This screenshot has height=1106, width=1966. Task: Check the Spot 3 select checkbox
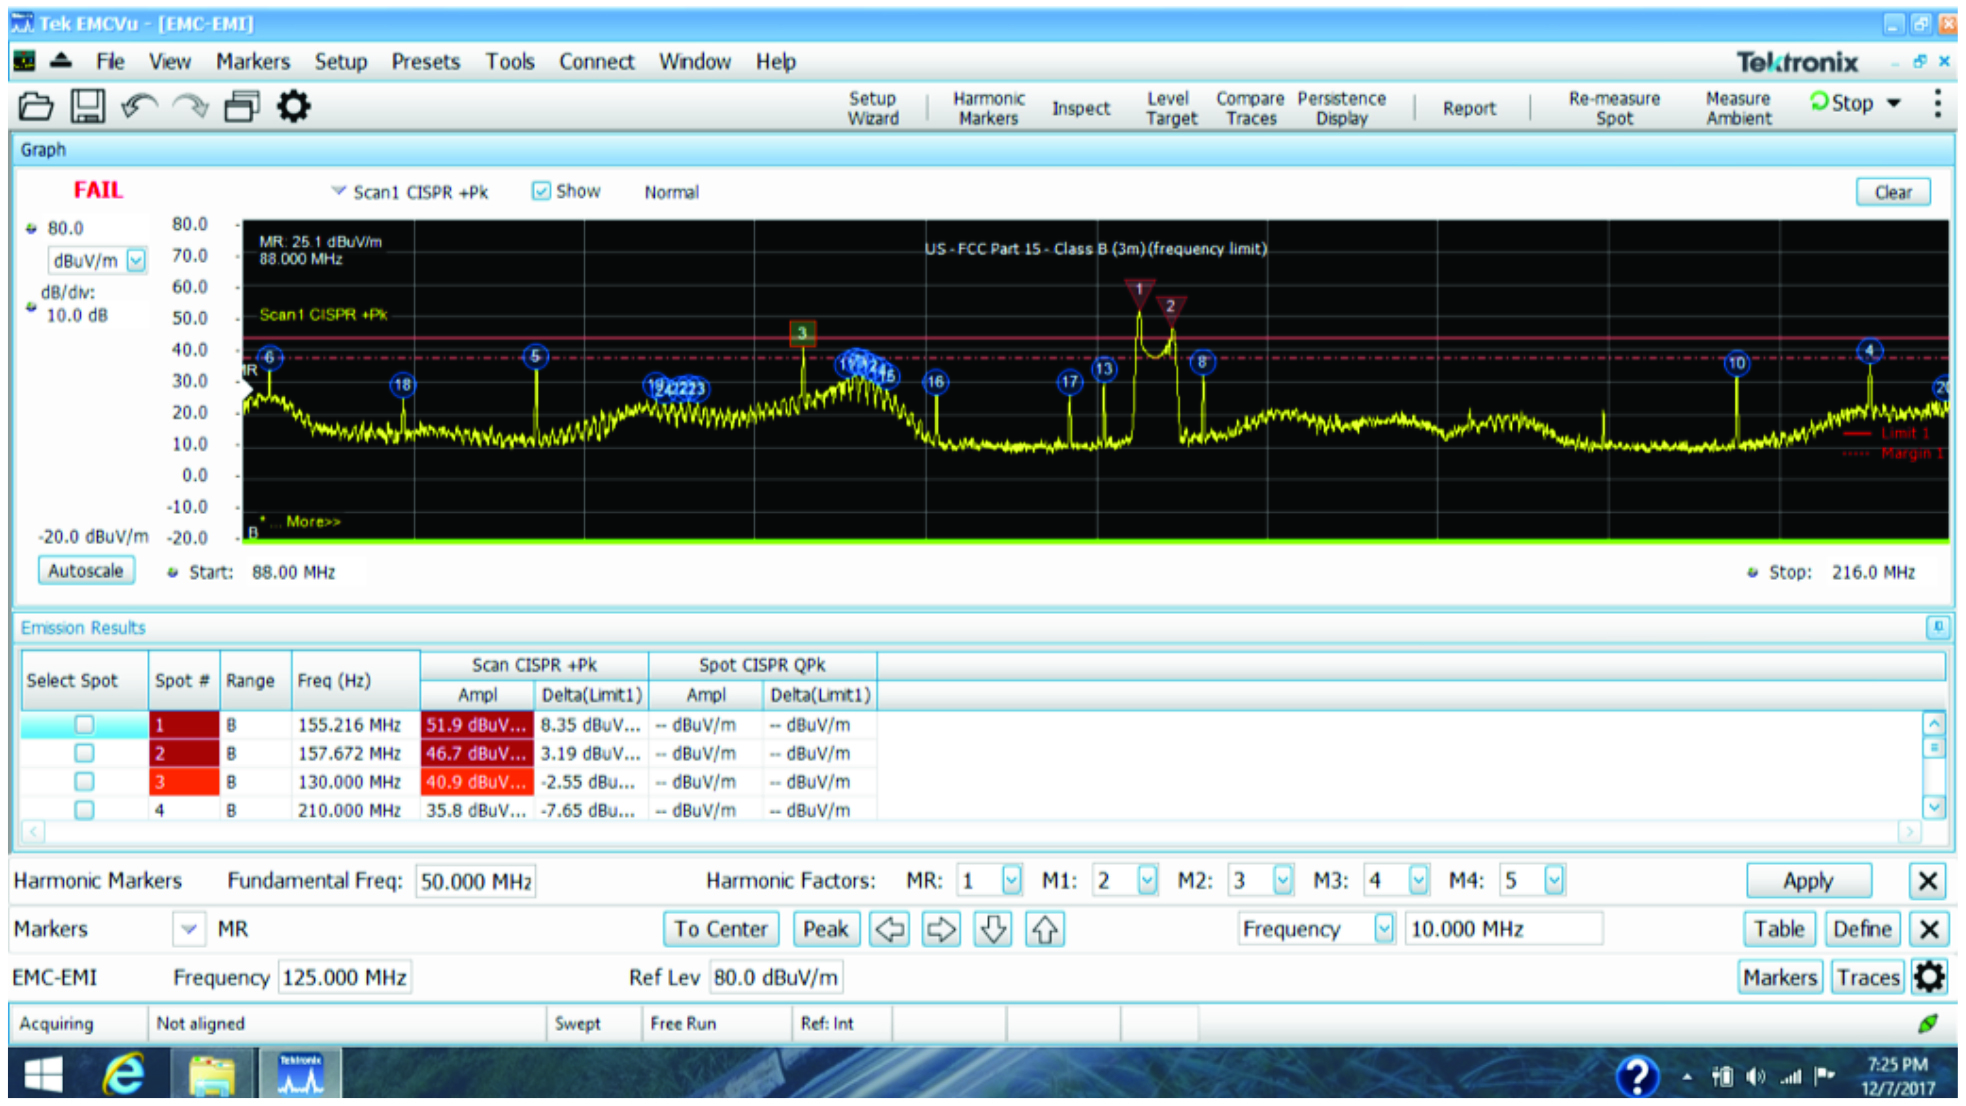84,781
